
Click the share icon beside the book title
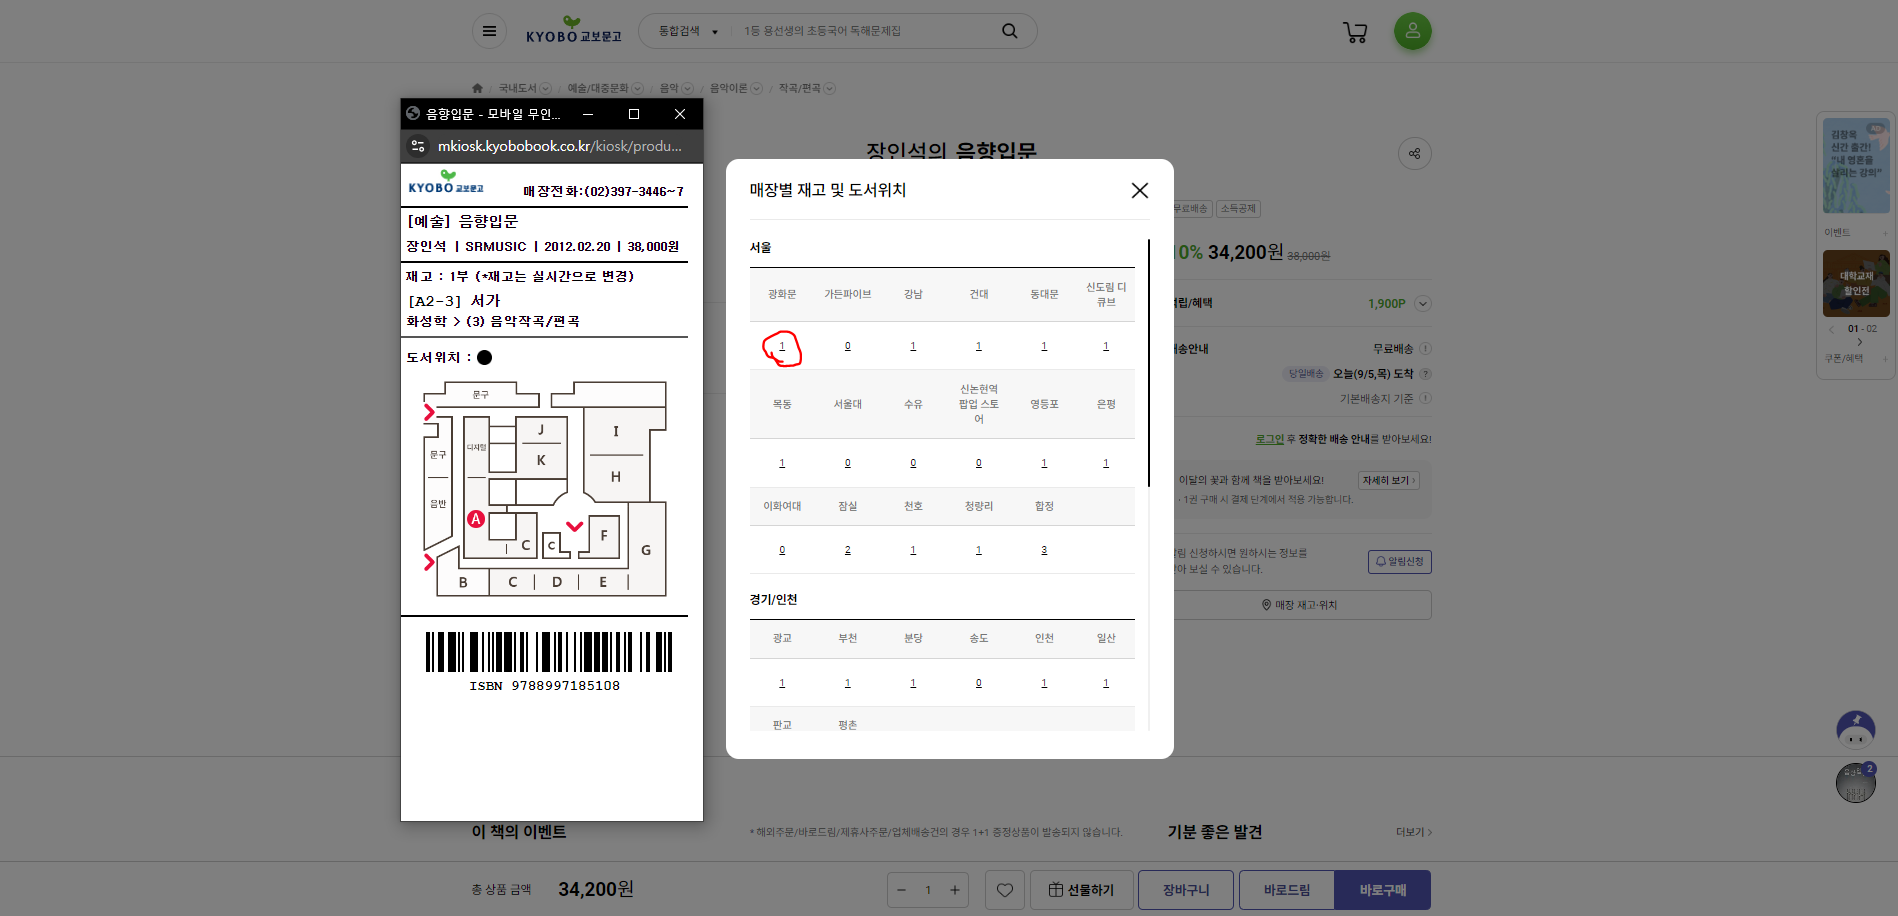tap(1414, 153)
